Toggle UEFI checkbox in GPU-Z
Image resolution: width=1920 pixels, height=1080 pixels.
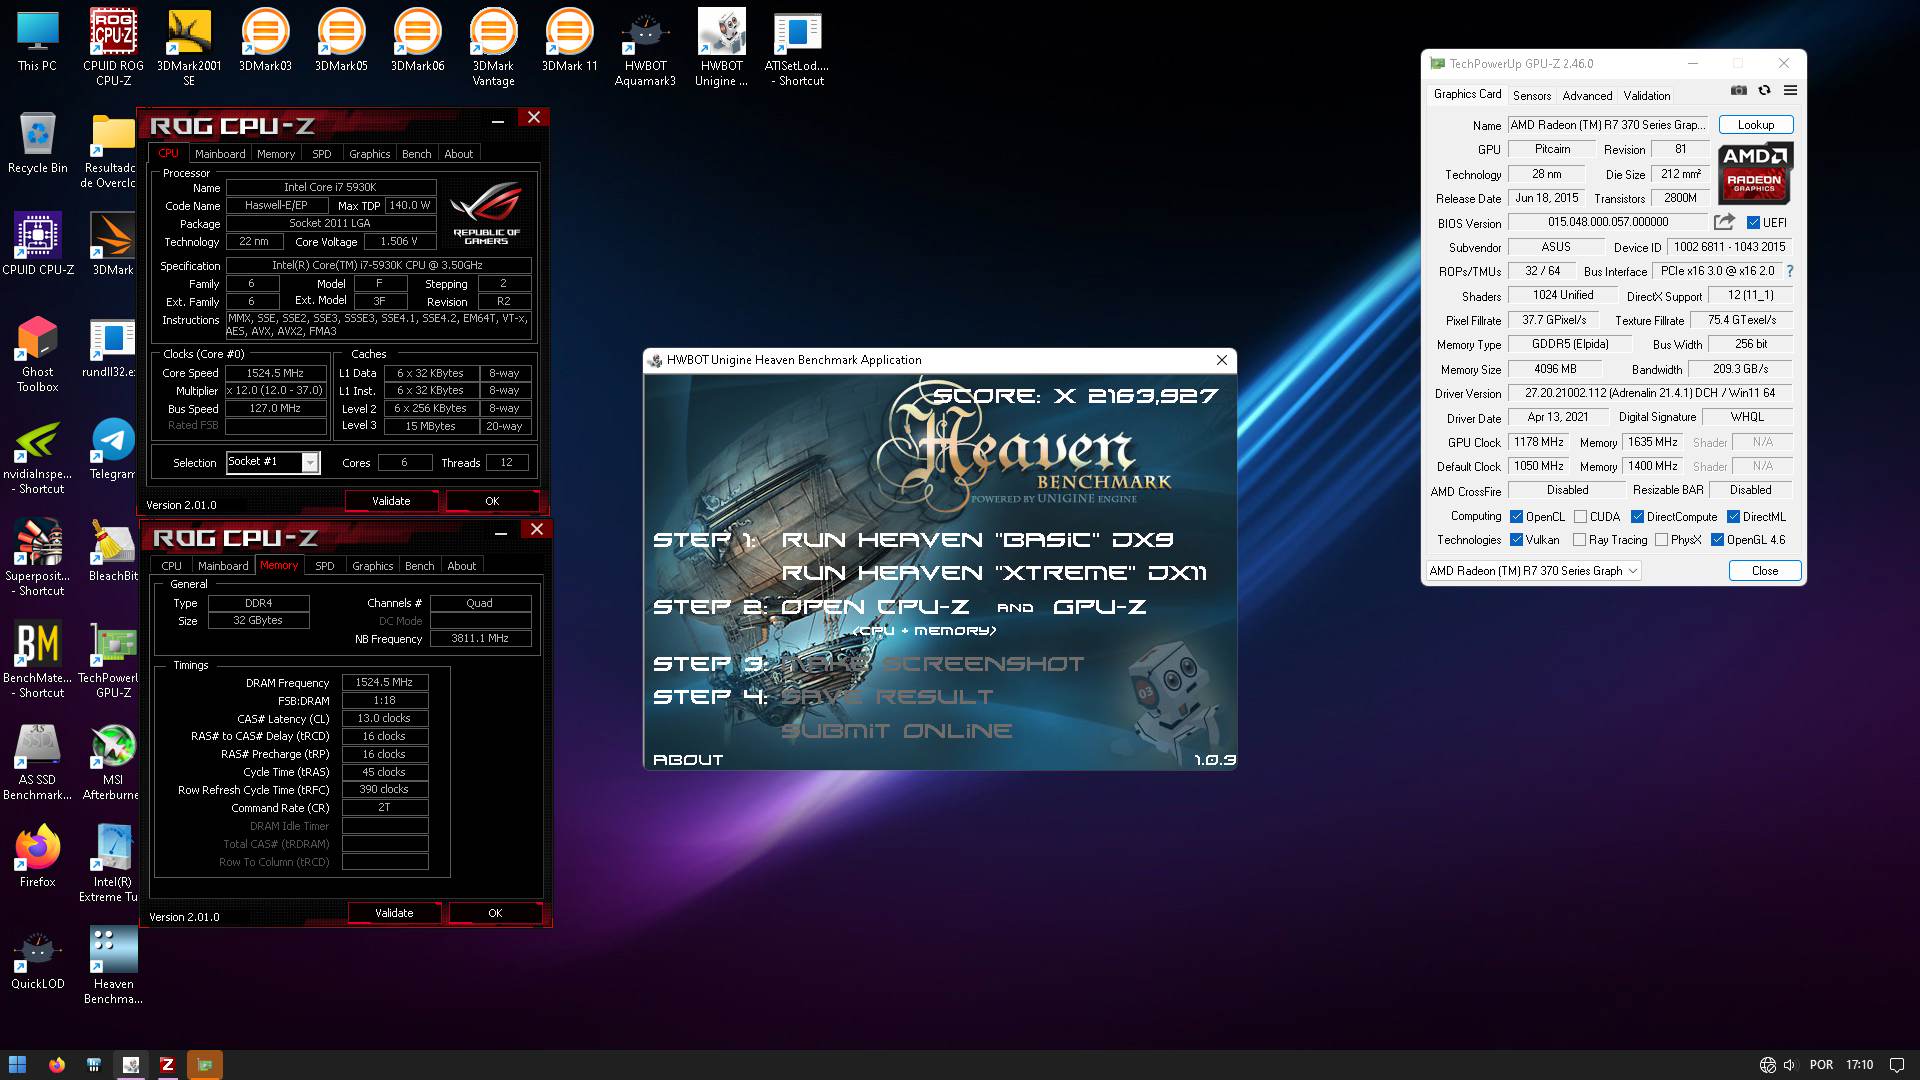1753,222
